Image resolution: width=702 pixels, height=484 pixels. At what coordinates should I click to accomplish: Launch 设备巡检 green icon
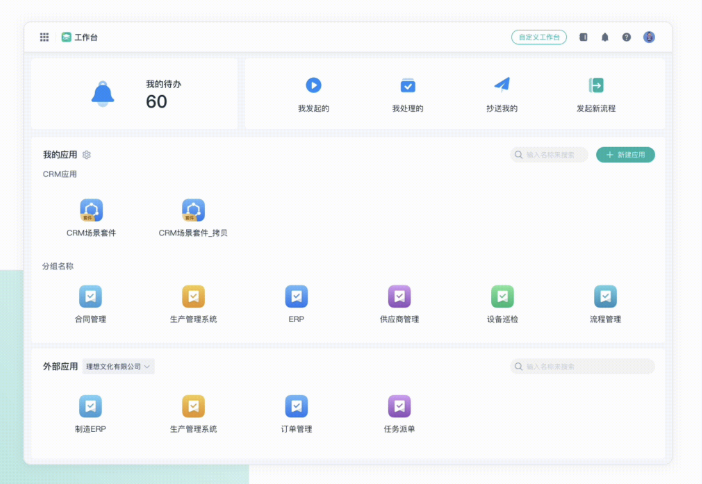[502, 296]
